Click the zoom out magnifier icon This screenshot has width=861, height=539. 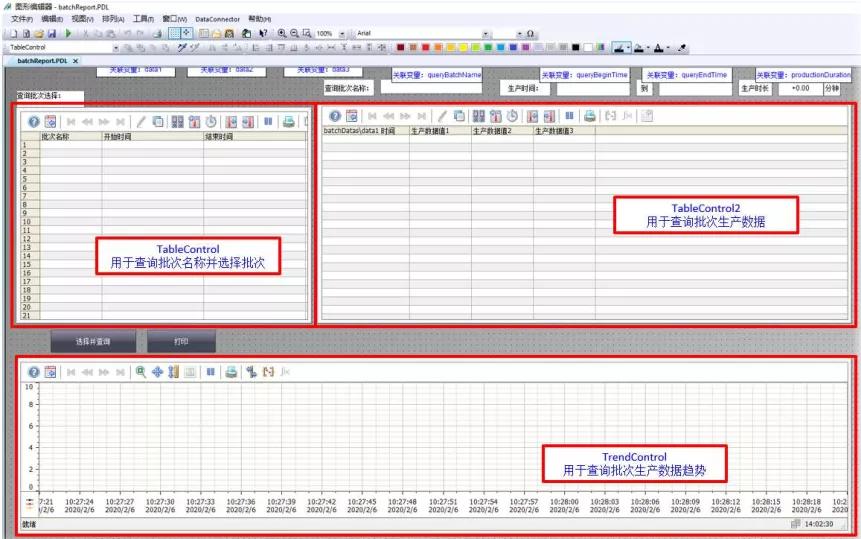[294, 33]
